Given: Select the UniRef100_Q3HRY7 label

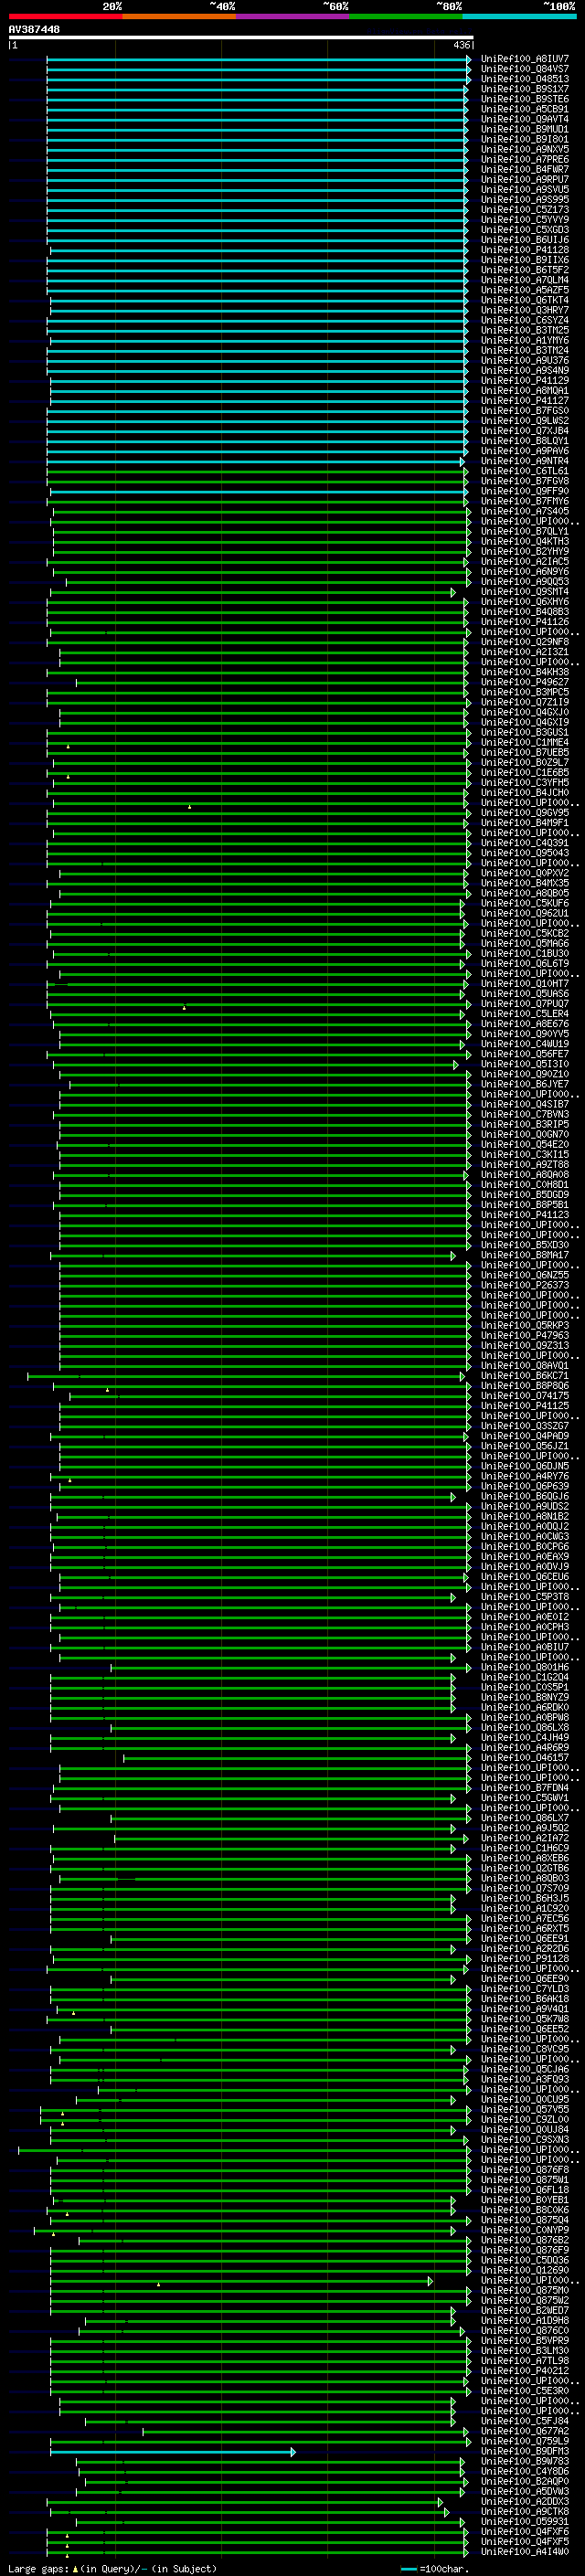Looking at the screenshot, I should (x=524, y=310).
